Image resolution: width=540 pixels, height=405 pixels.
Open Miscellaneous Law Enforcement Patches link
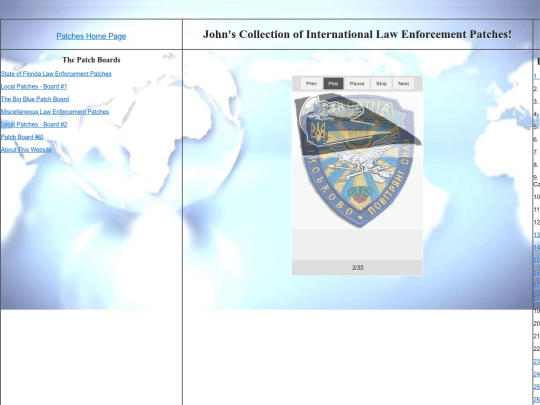click(55, 112)
